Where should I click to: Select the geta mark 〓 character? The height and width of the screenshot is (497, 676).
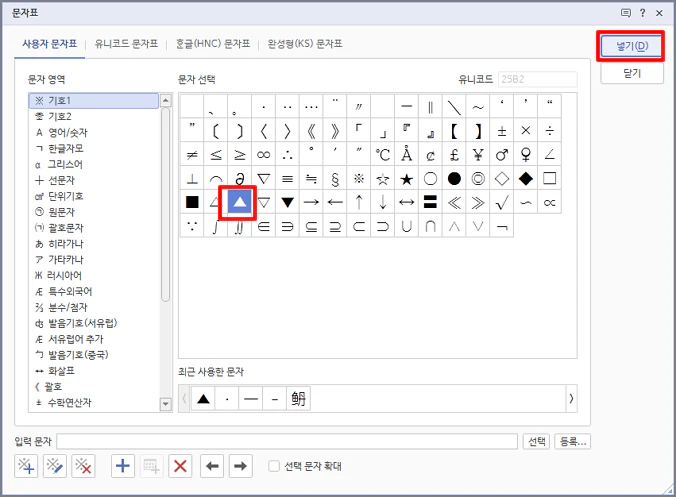(430, 202)
